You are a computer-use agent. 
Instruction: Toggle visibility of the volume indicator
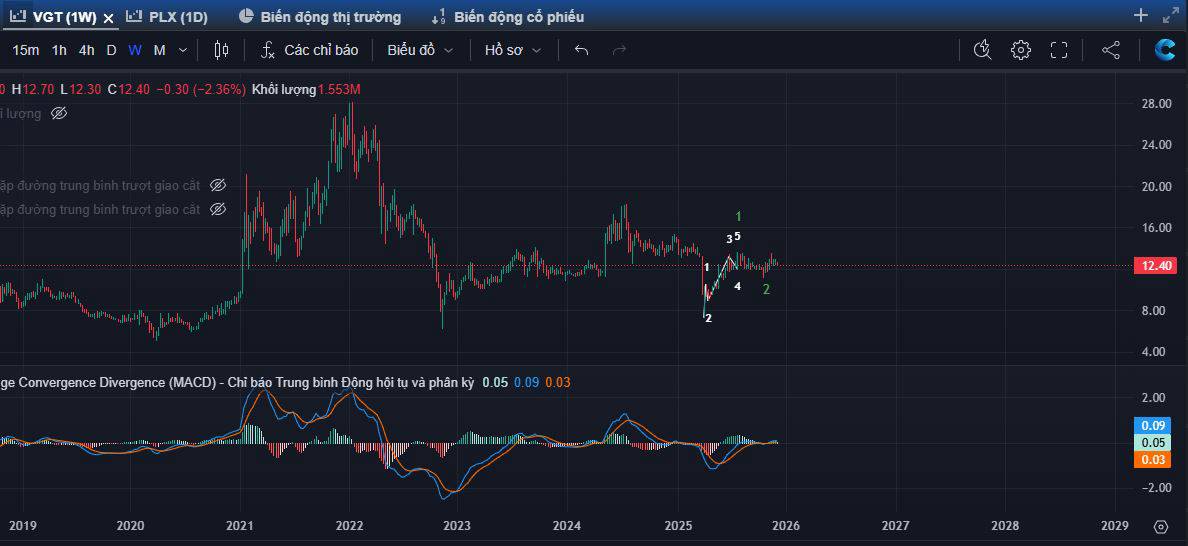59,113
